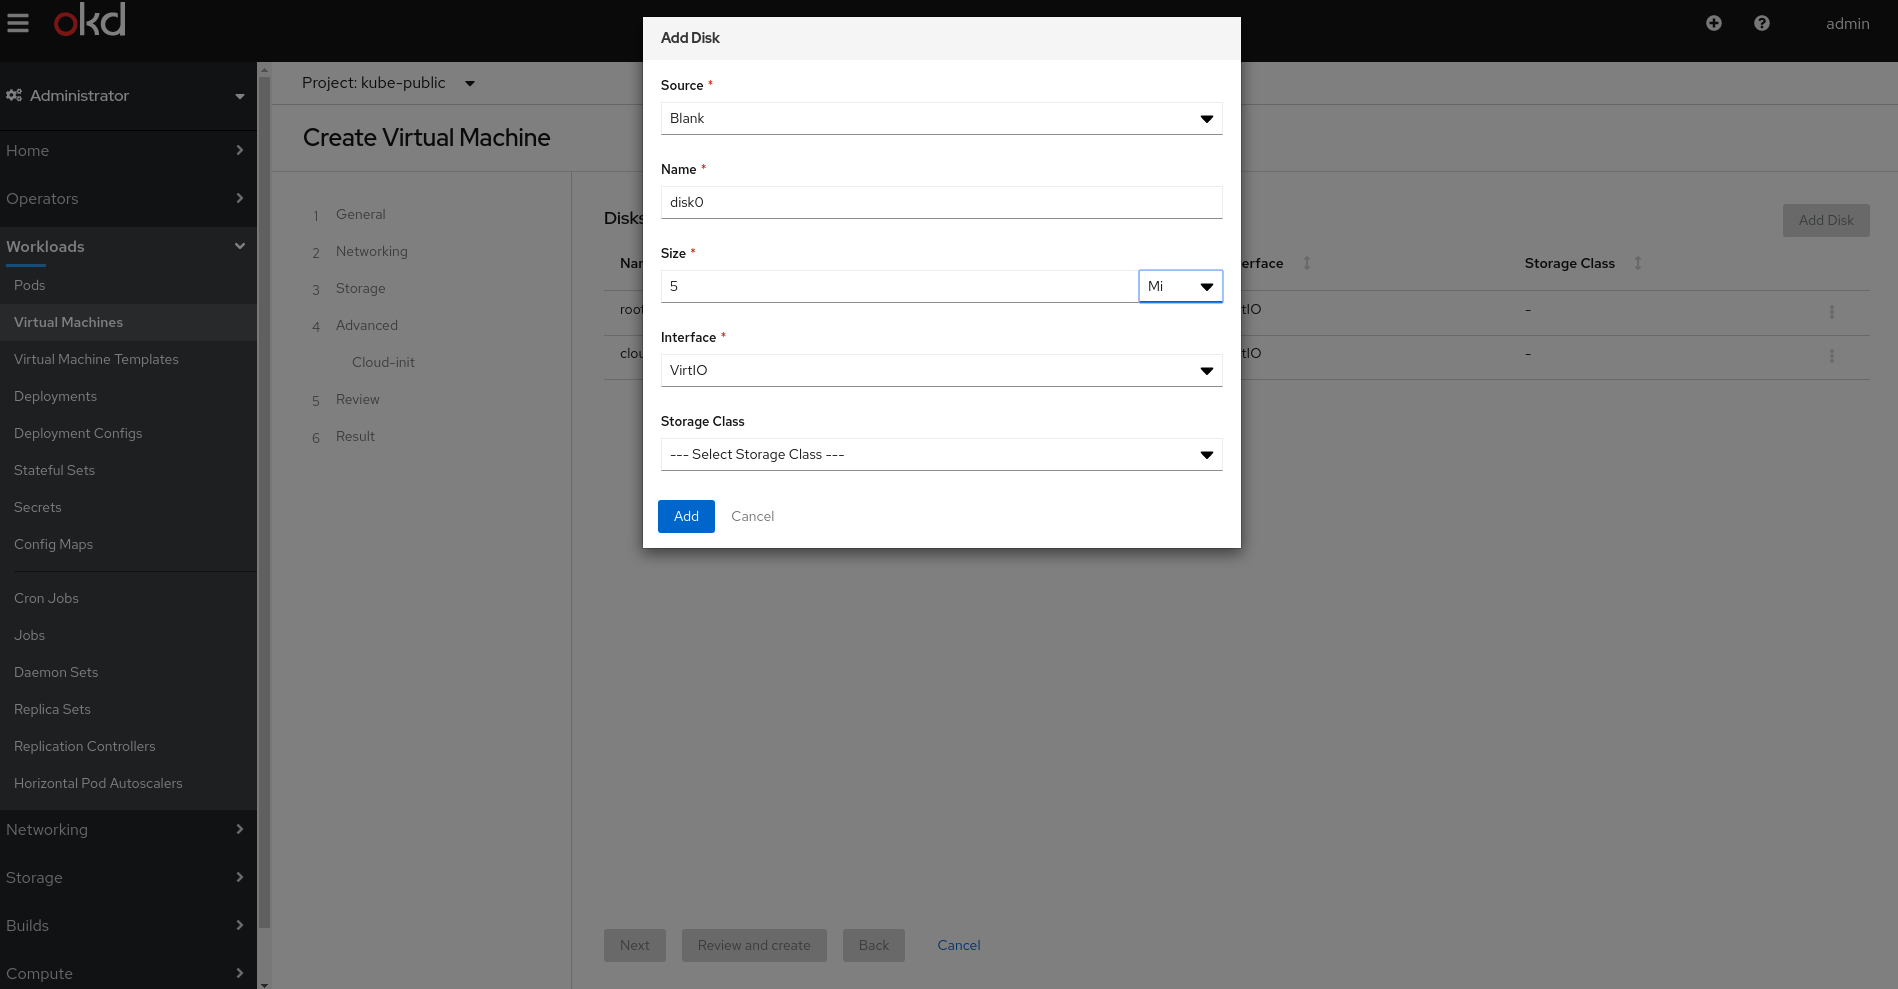Click the wizard Back button
Screen dimensions: 1898x989
point(873,945)
